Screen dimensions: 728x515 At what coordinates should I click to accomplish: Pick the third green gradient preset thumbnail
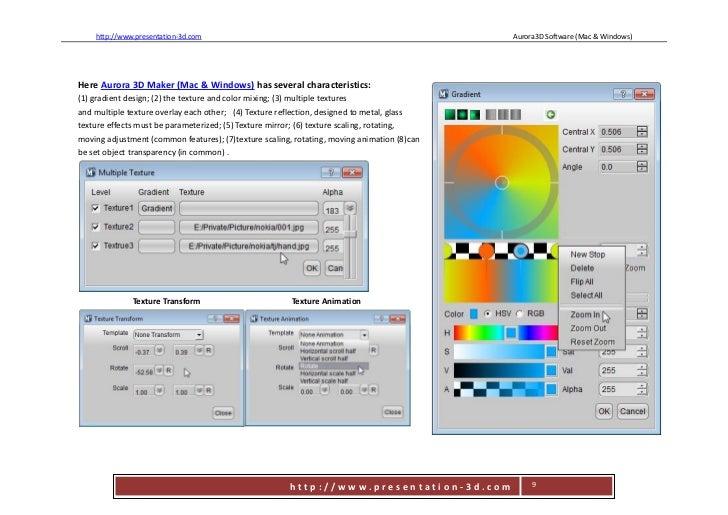pos(475,114)
